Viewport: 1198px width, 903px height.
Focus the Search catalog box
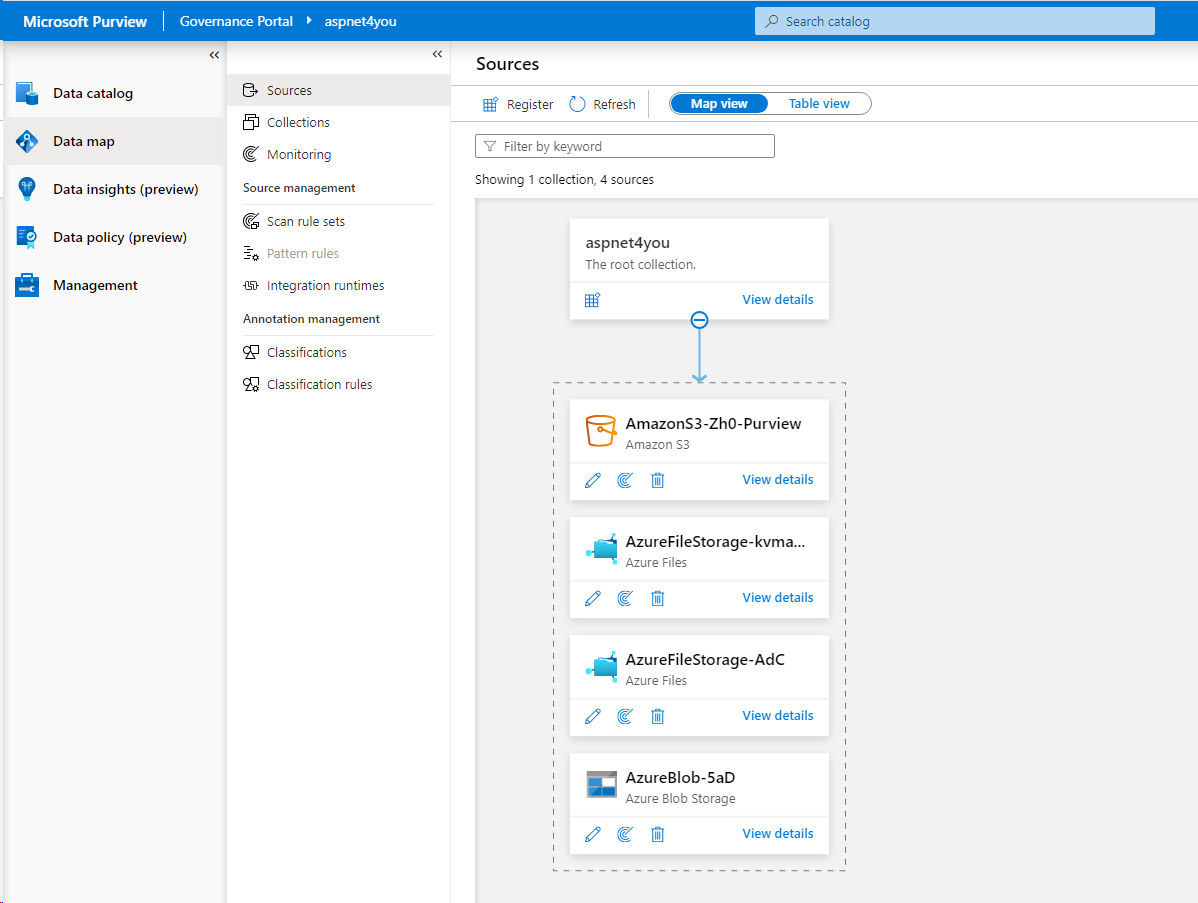point(954,21)
